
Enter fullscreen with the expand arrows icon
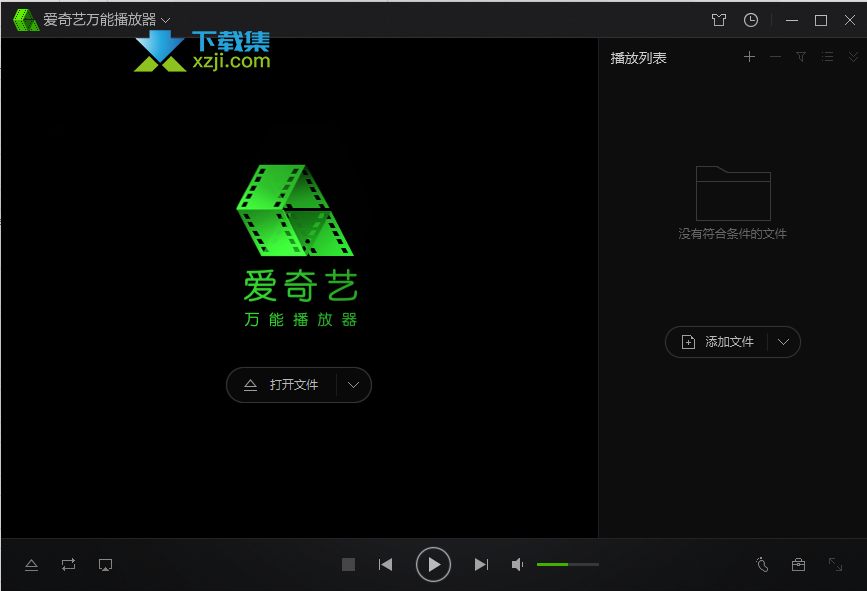coord(835,564)
